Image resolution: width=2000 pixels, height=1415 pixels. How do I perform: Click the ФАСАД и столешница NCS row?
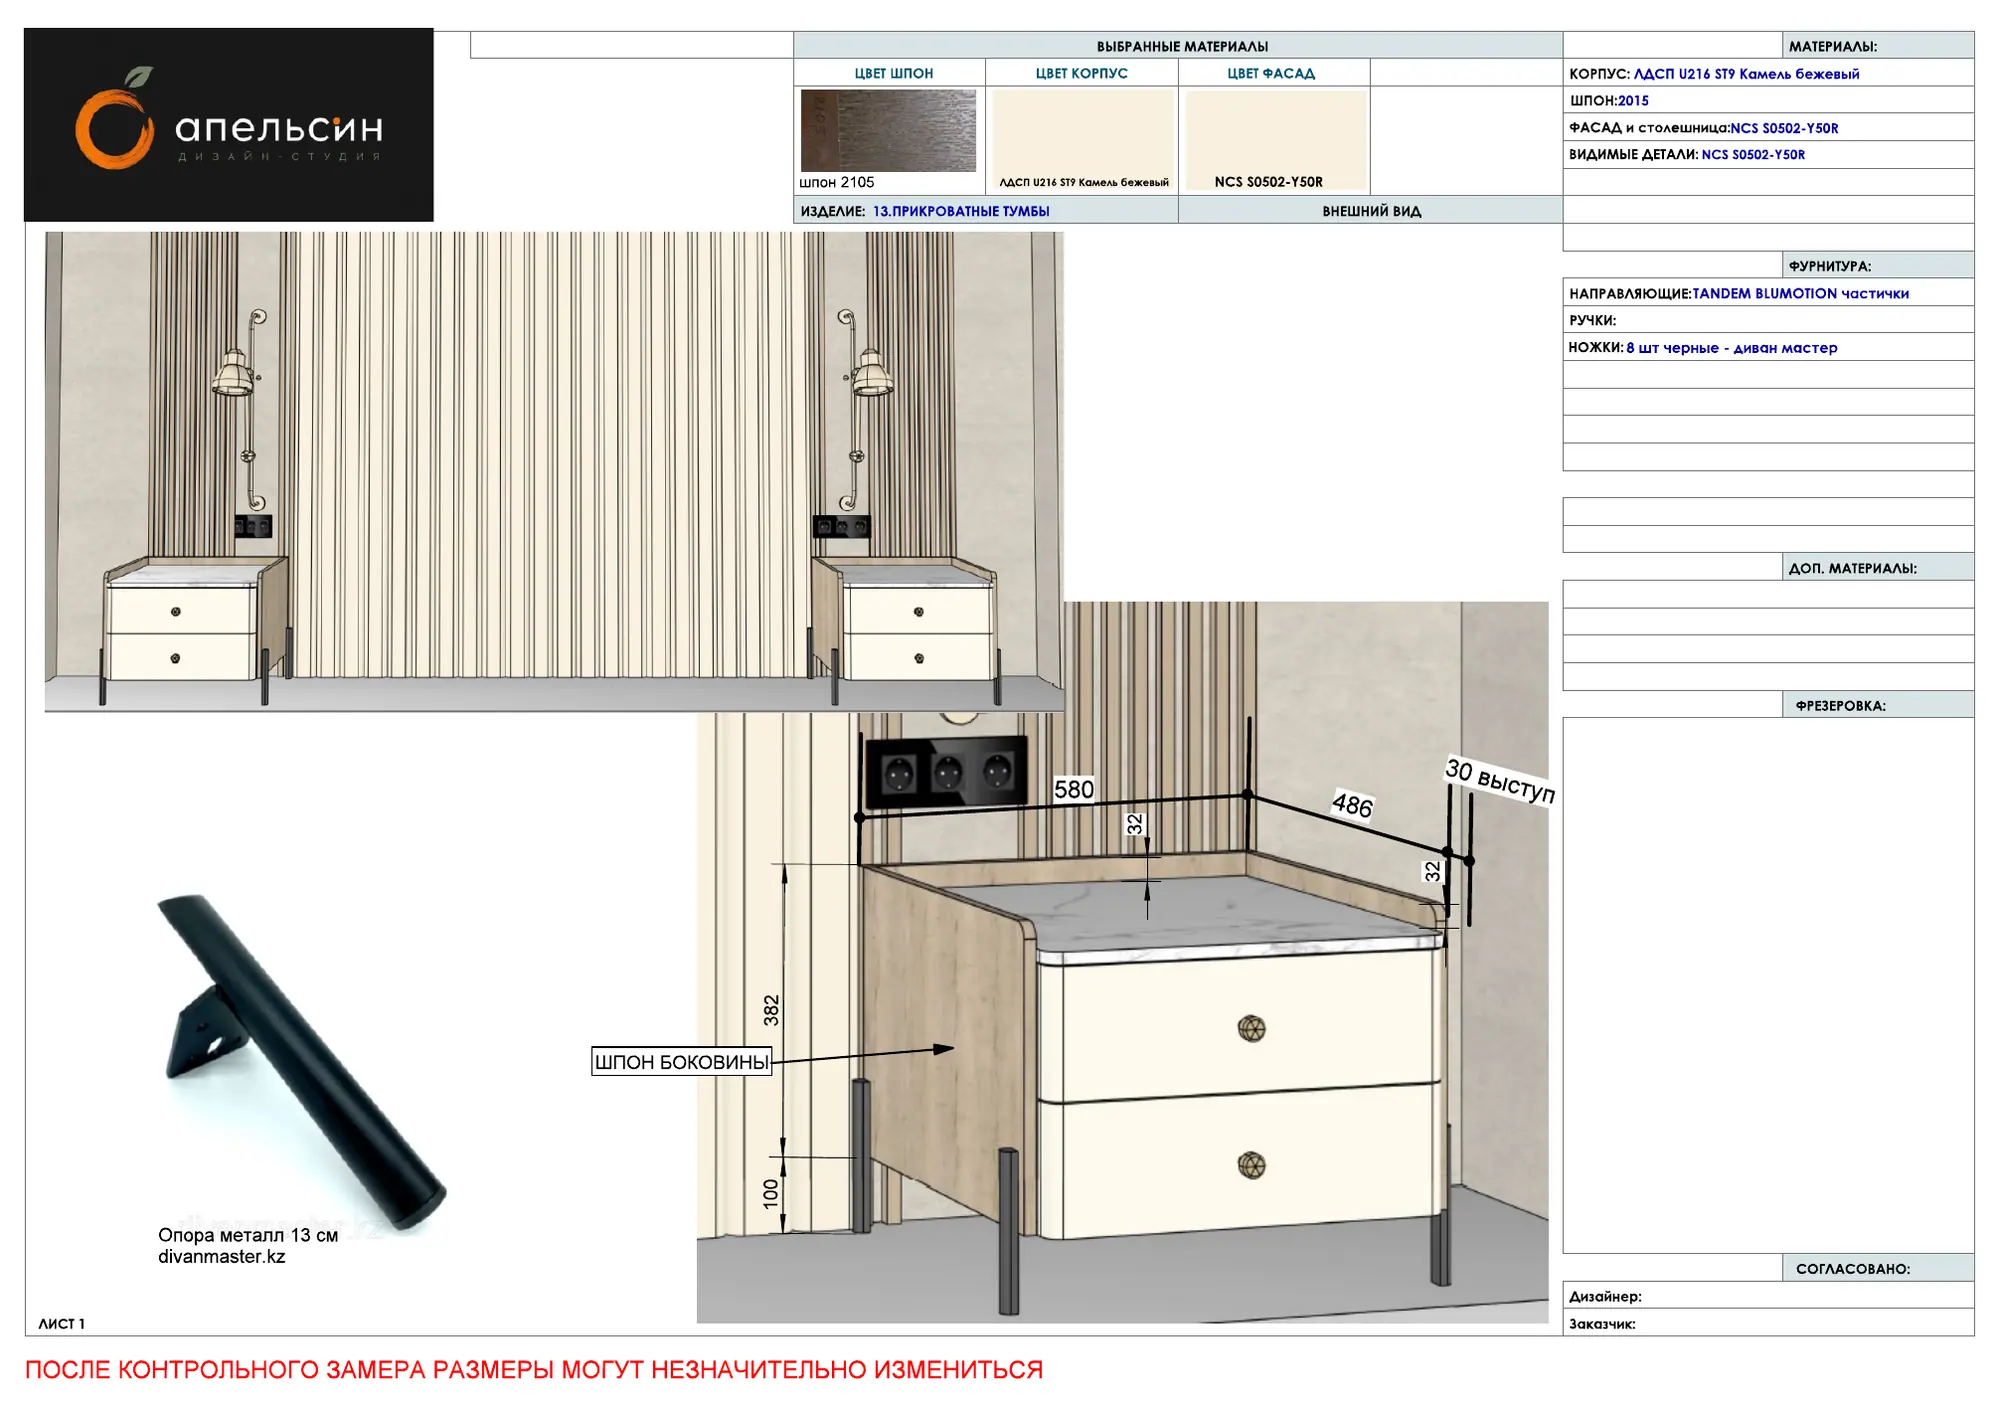point(1768,127)
